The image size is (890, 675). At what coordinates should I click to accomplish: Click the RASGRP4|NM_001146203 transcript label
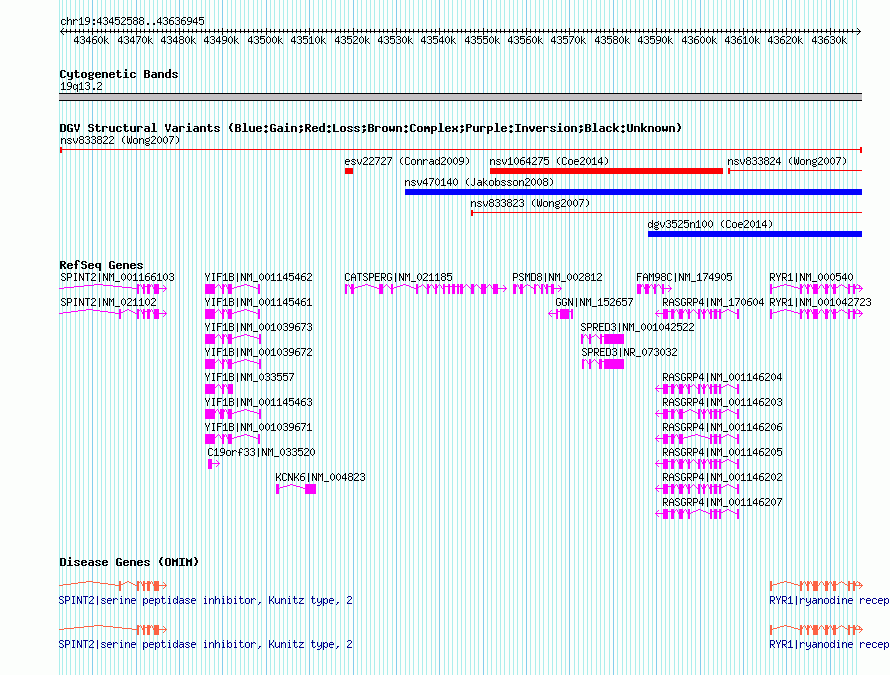click(723, 402)
